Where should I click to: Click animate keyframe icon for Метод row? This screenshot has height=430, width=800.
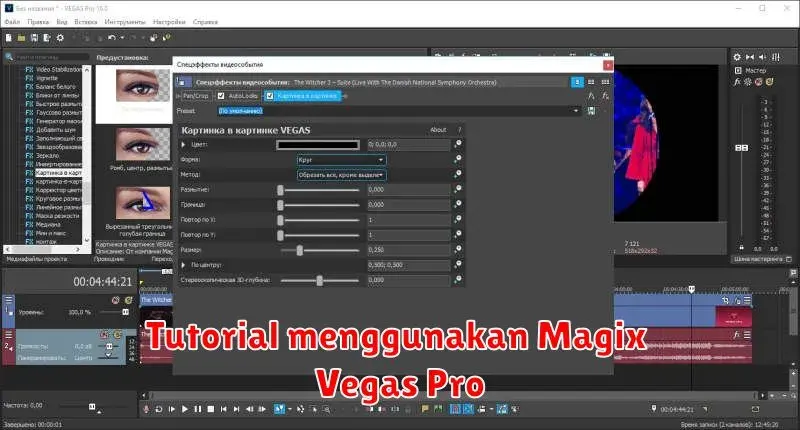pos(458,174)
